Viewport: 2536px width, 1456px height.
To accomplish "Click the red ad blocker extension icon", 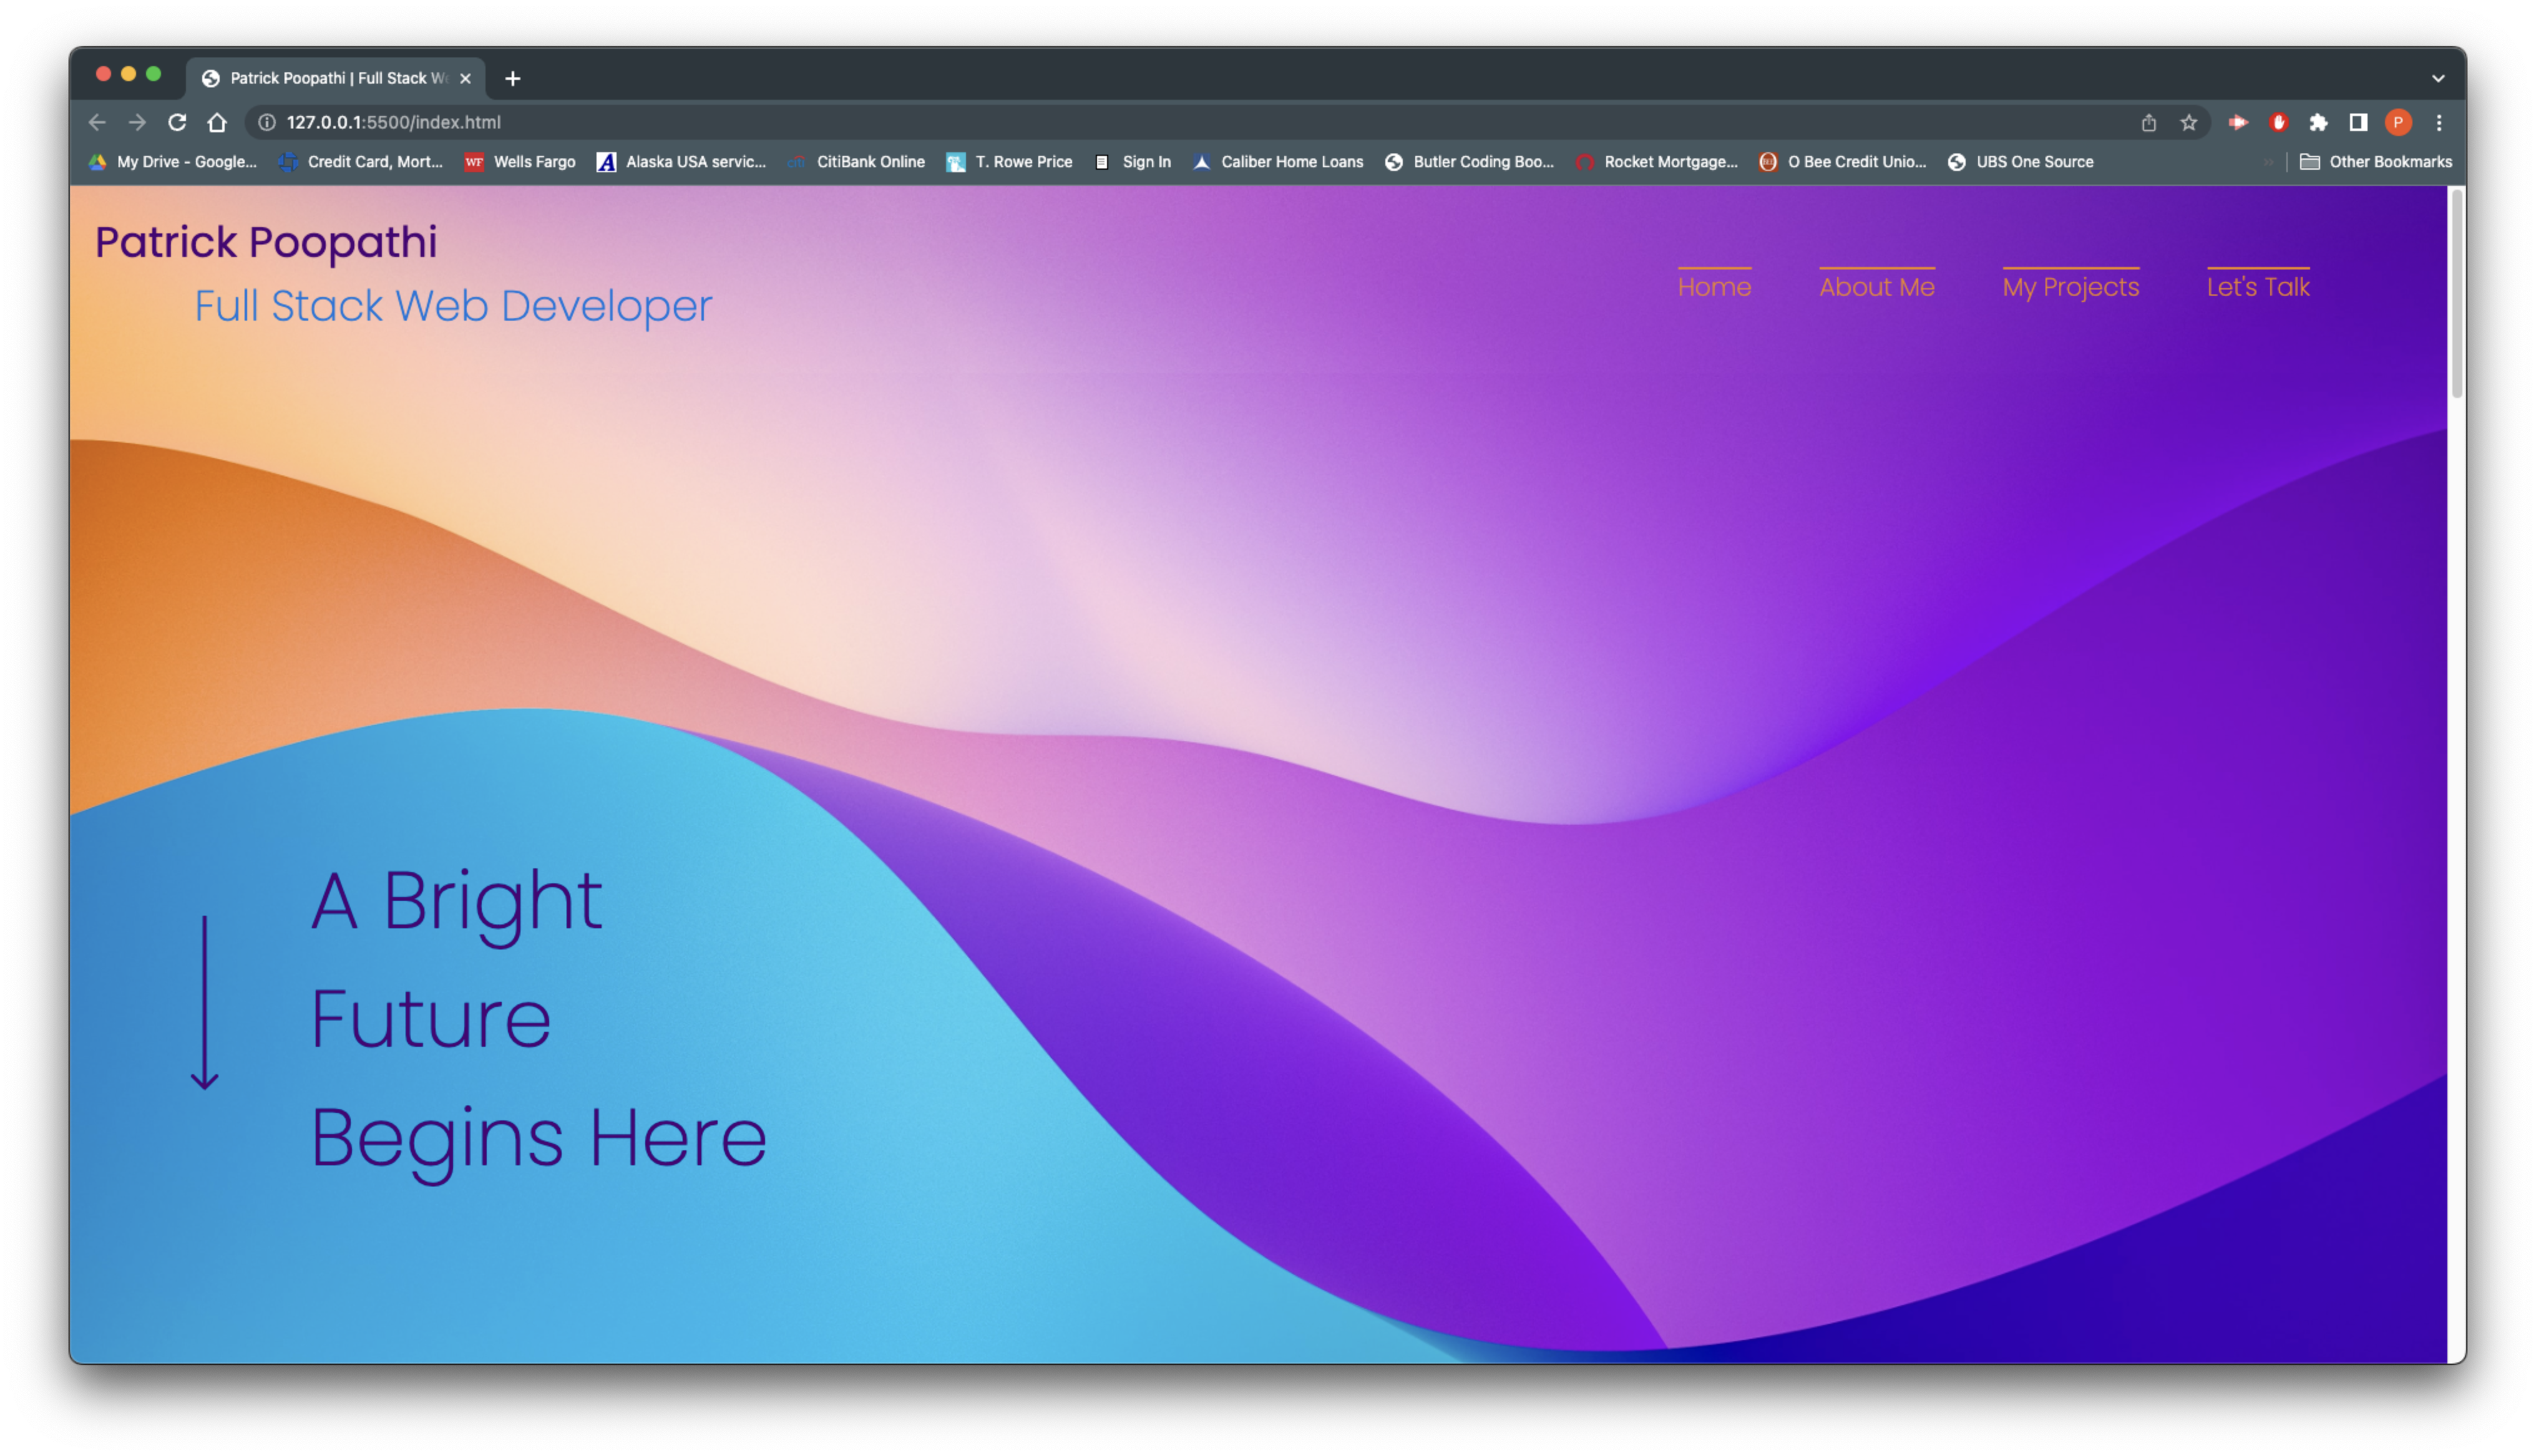I will coord(2278,122).
